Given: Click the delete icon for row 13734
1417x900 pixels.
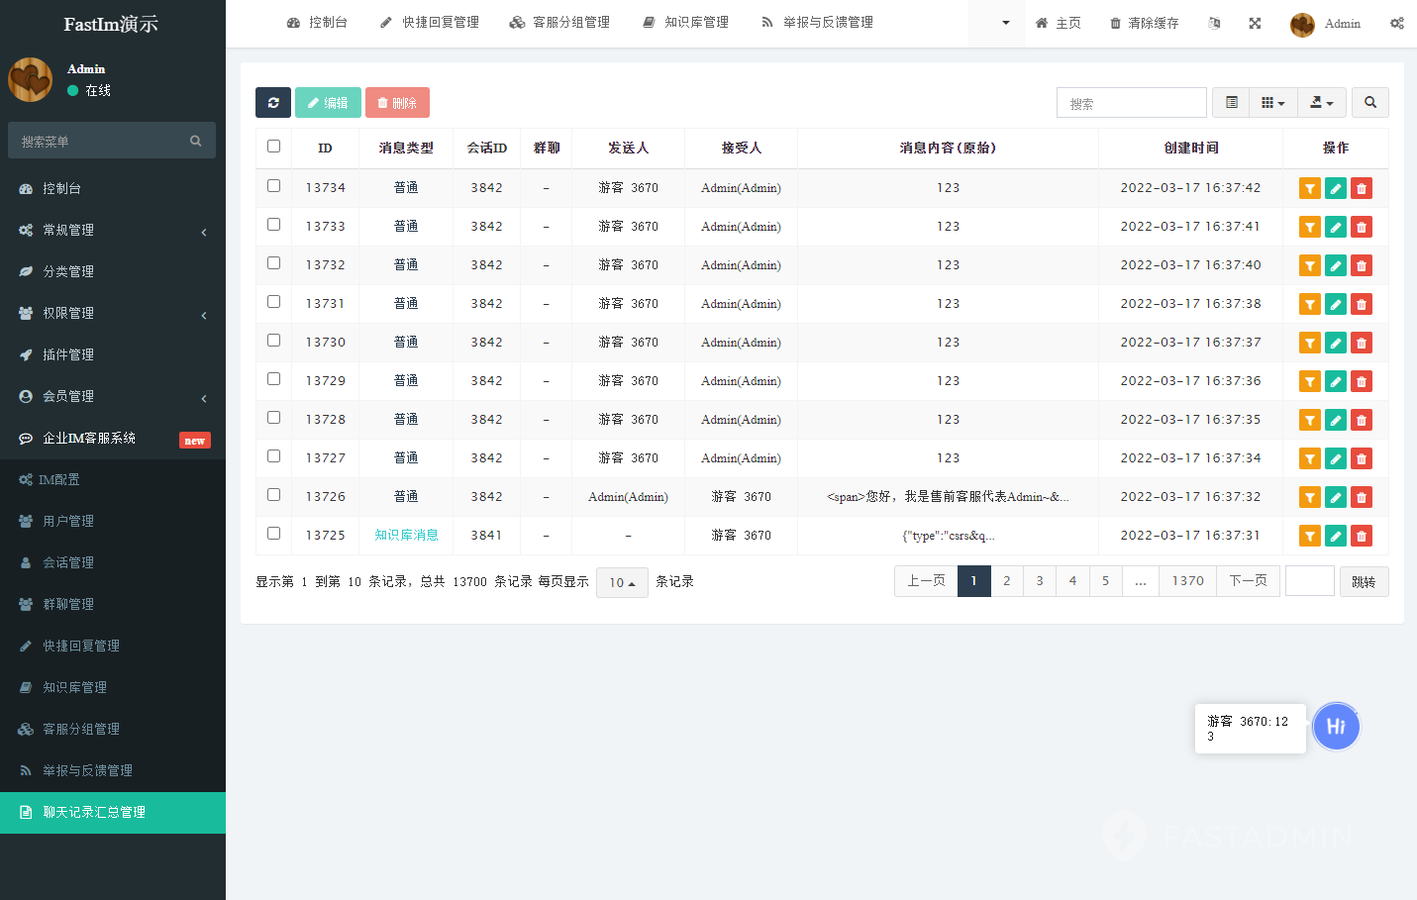Looking at the screenshot, I should tap(1361, 189).
